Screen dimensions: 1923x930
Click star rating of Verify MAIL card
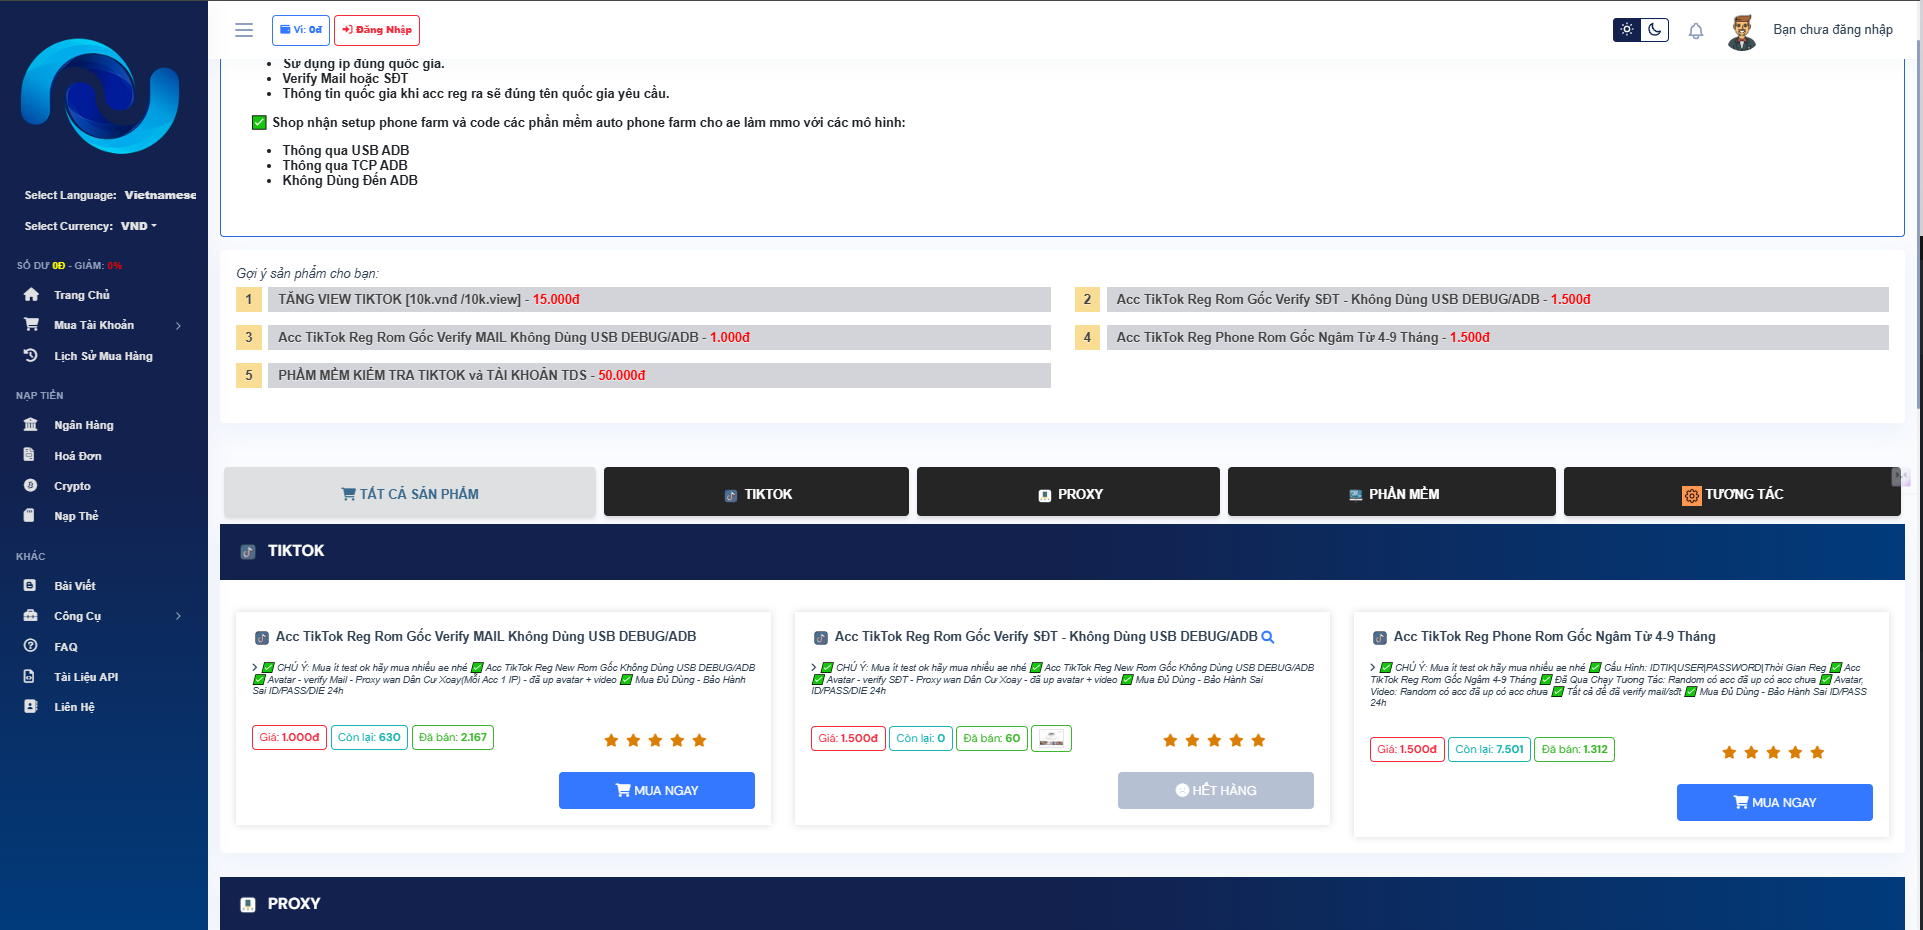pos(655,740)
